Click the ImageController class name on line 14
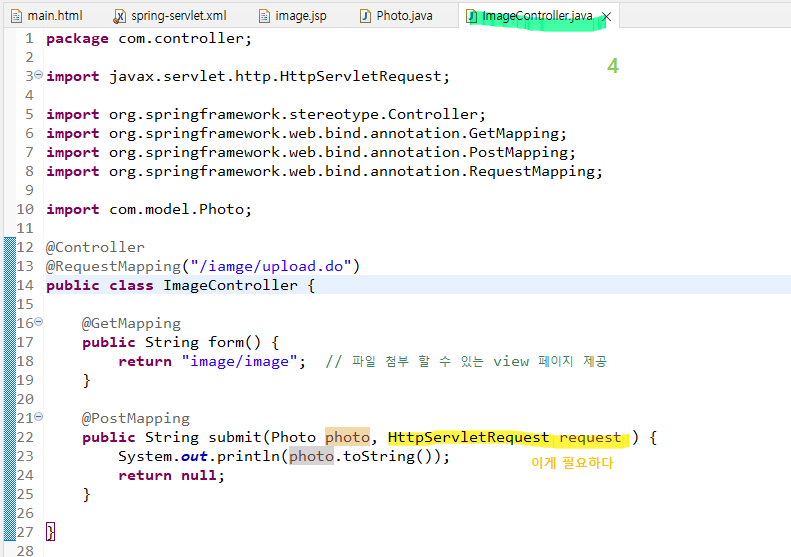791x557 pixels. [230, 286]
